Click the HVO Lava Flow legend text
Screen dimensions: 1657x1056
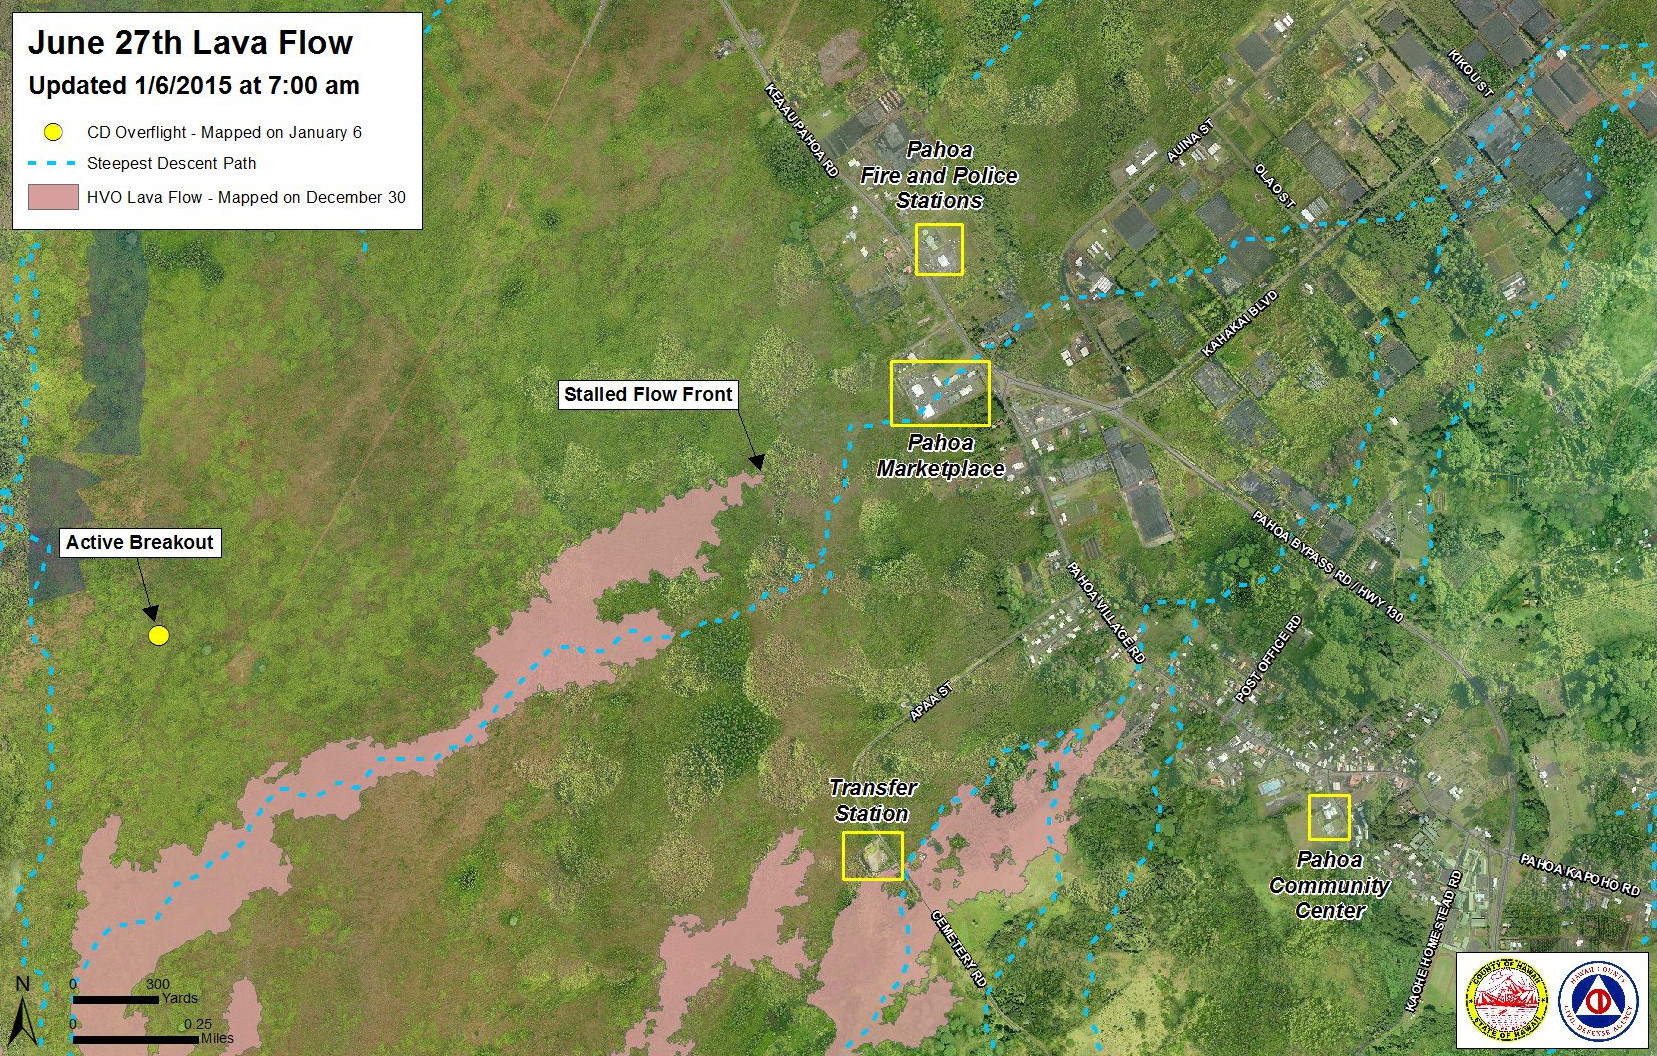click(246, 197)
